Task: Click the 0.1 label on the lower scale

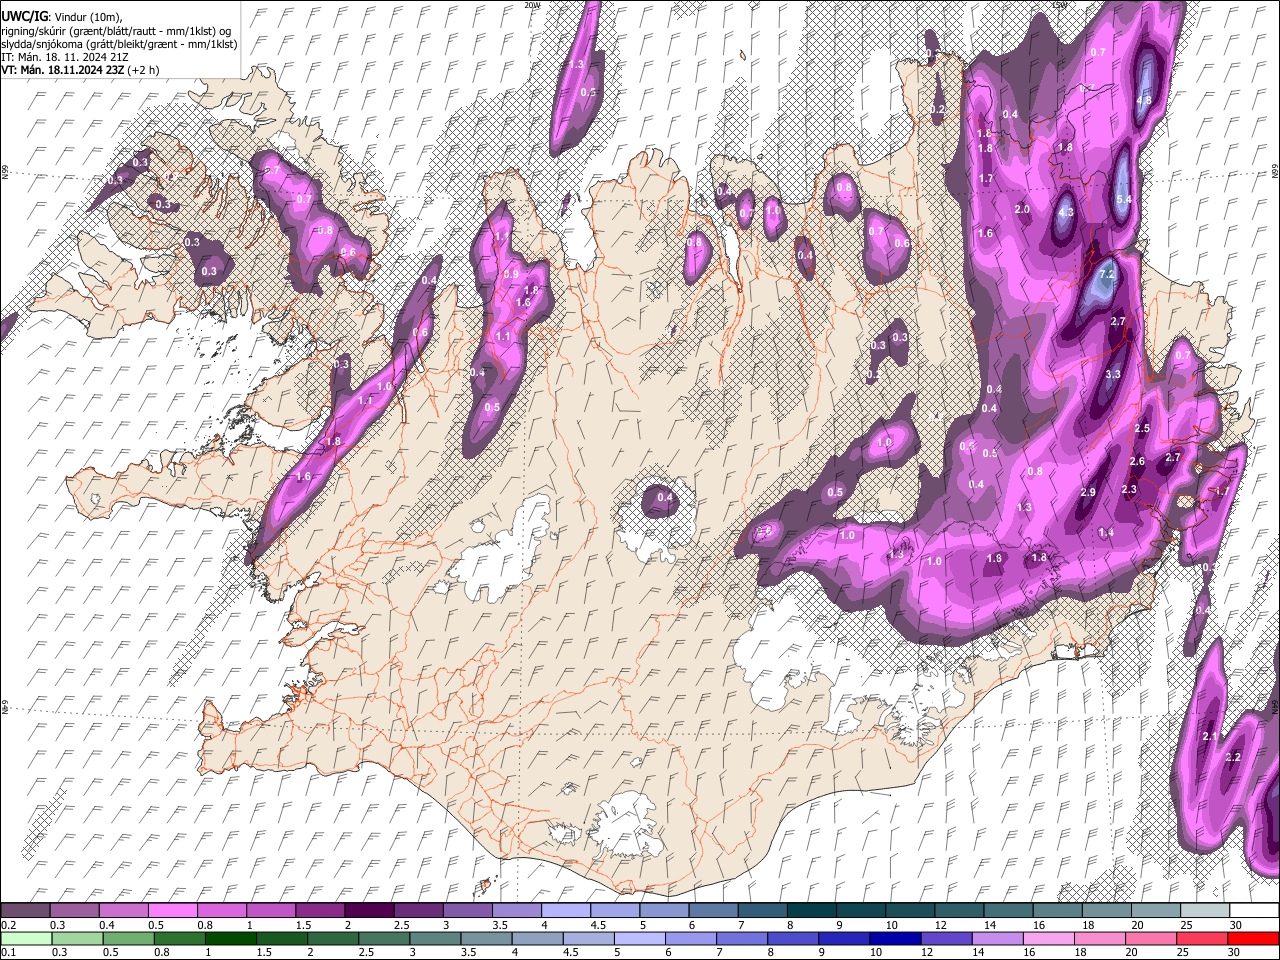Action: (x=8, y=952)
